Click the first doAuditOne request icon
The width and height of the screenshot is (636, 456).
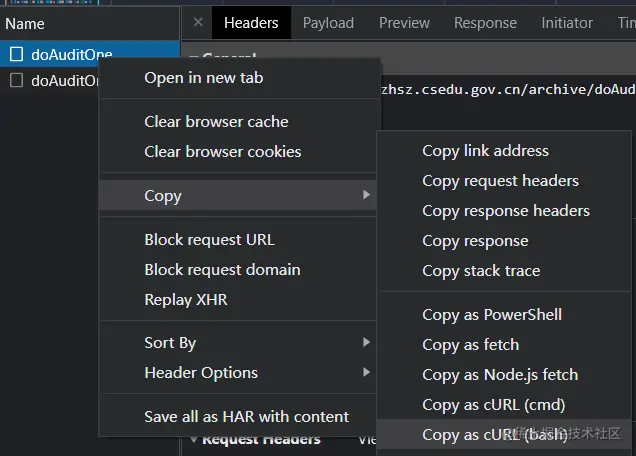pyautogui.click(x=16, y=54)
